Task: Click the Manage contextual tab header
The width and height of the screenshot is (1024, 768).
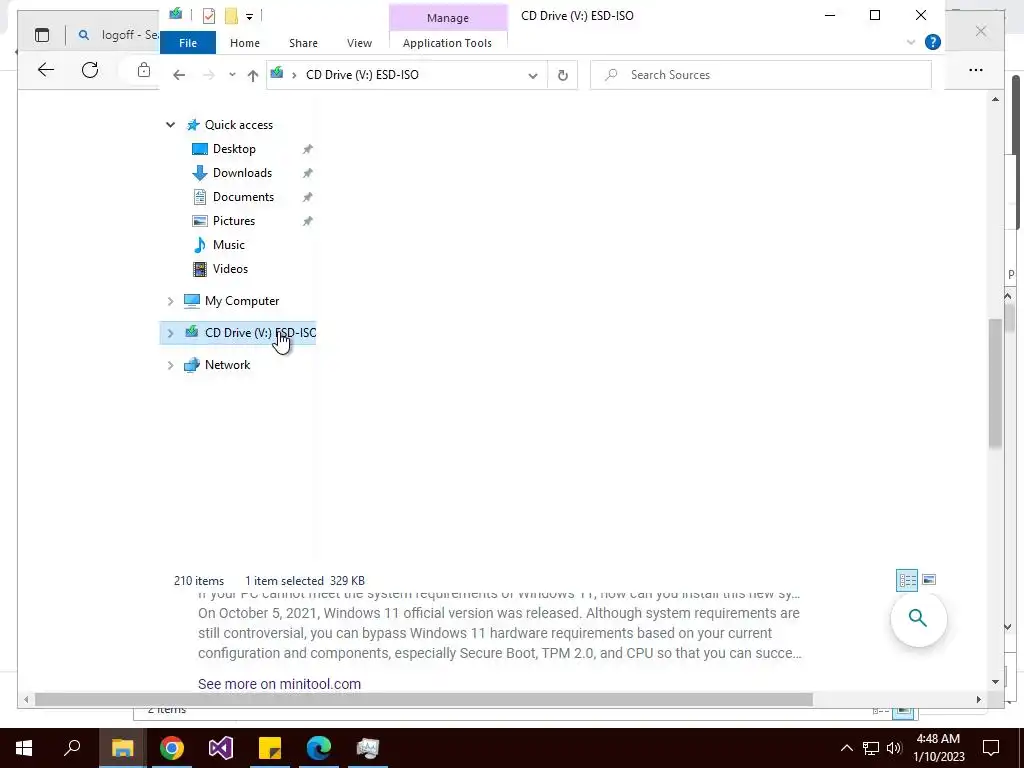Action: pos(448,18)
